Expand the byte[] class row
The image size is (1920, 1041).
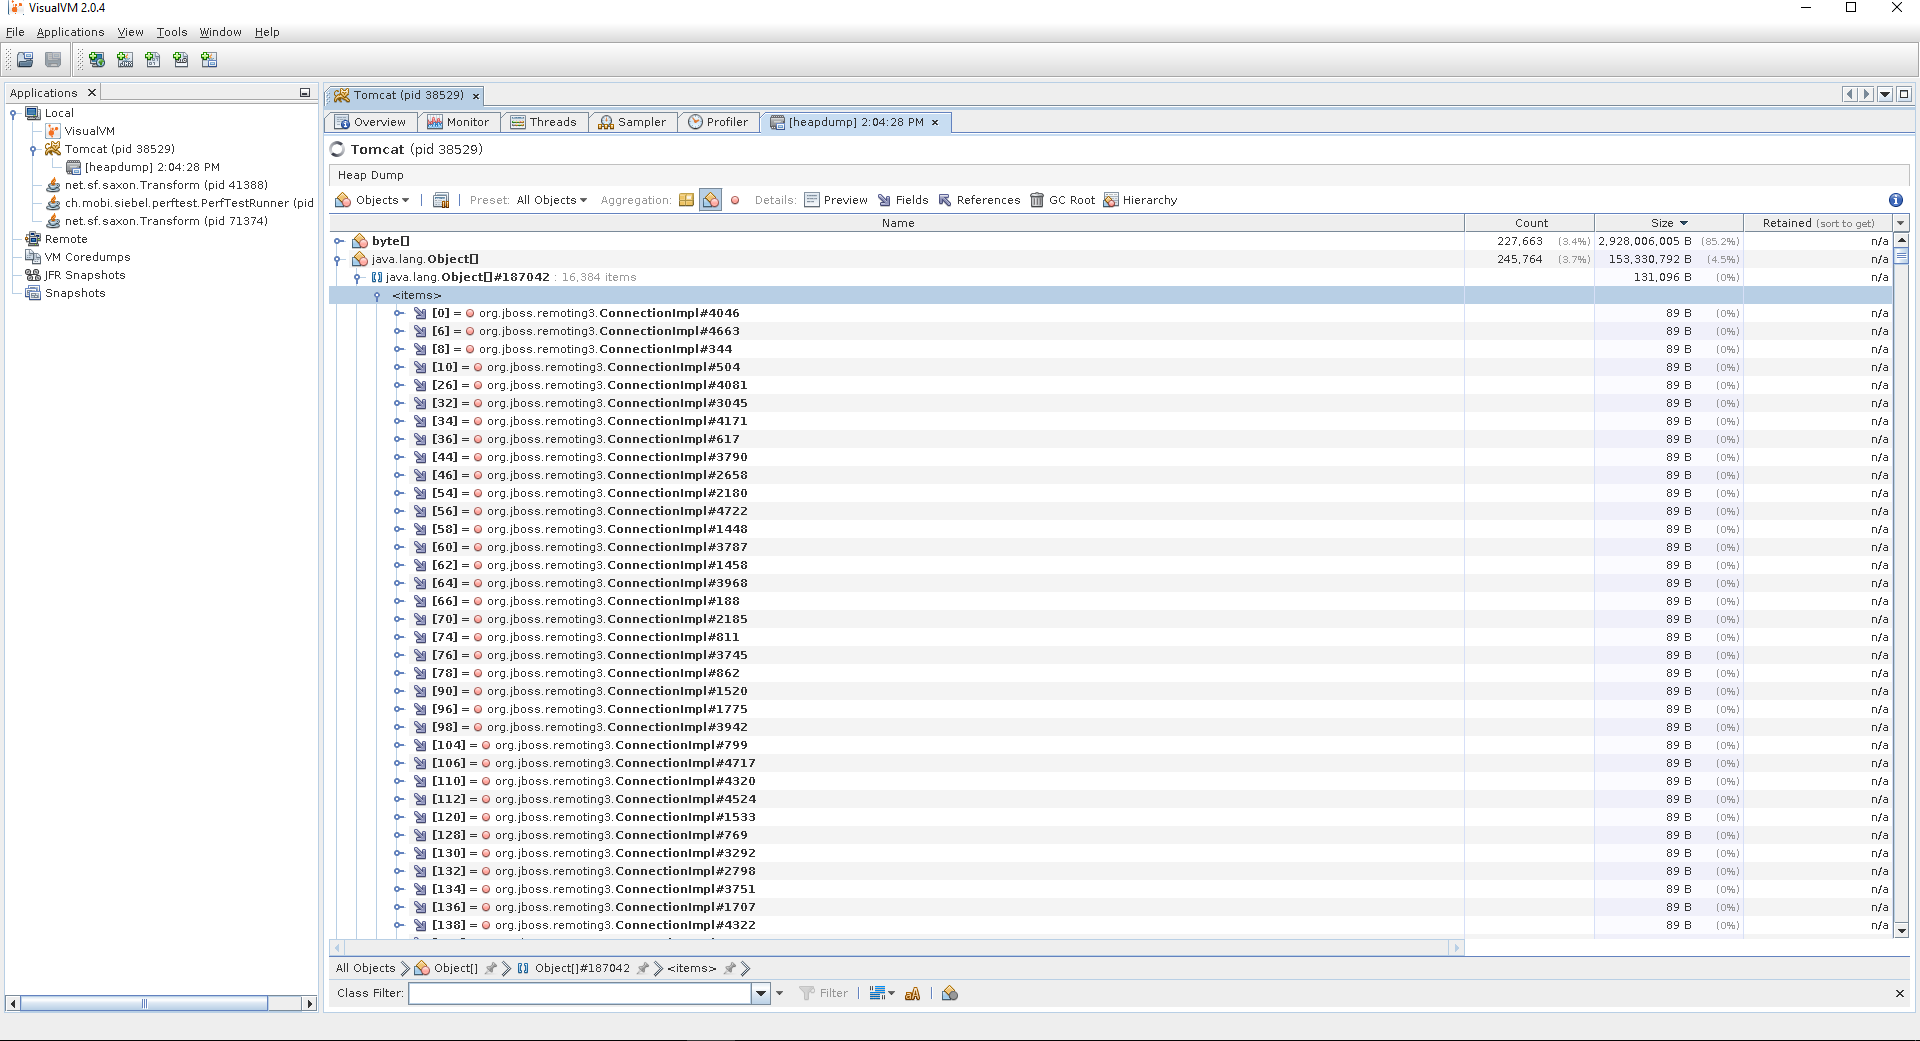(339, 241)
